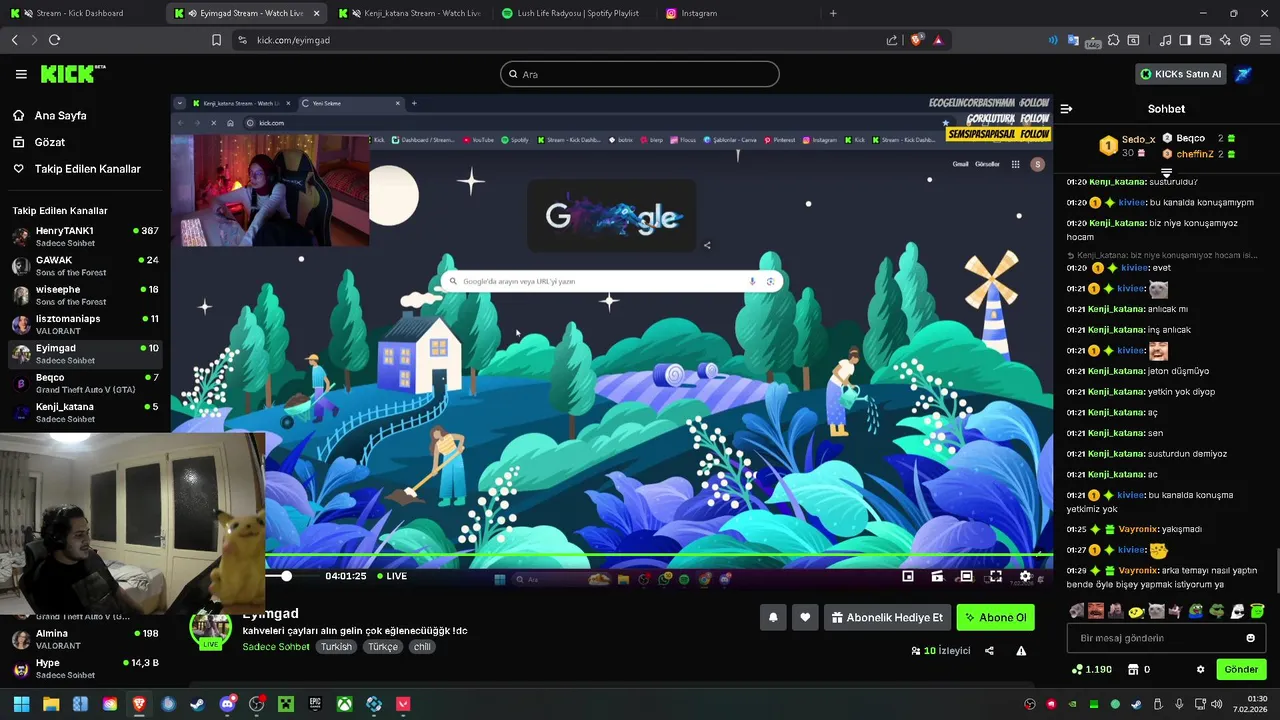Focus the Ara search field
1280x720 pixels.
(x=640, y=74)
